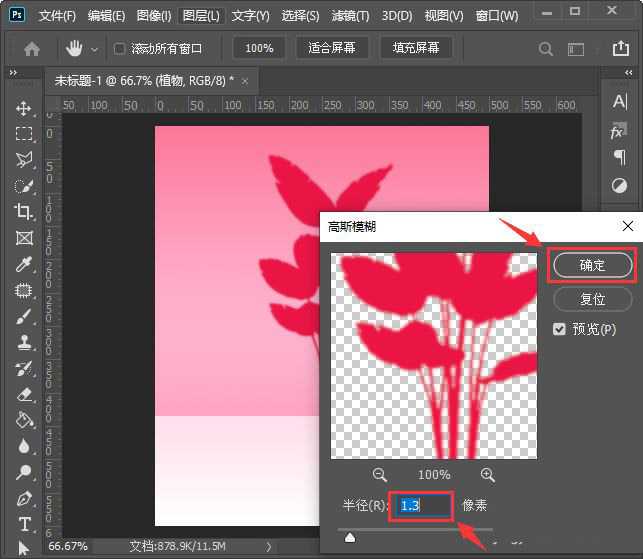Select the Rectangular Marquee tool
The height and width of the screenshot is (559, 643).
click(24, 134)
